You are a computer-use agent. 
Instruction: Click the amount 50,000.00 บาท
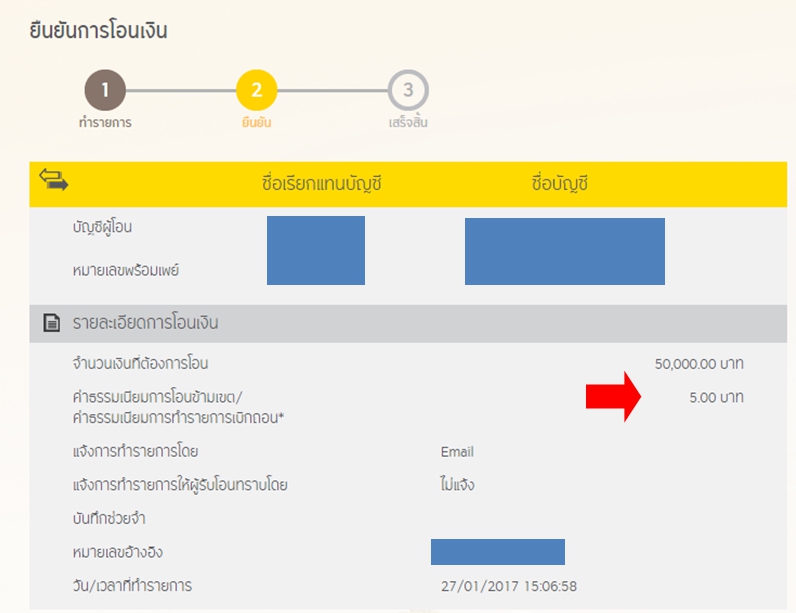(x=699, y=364)
